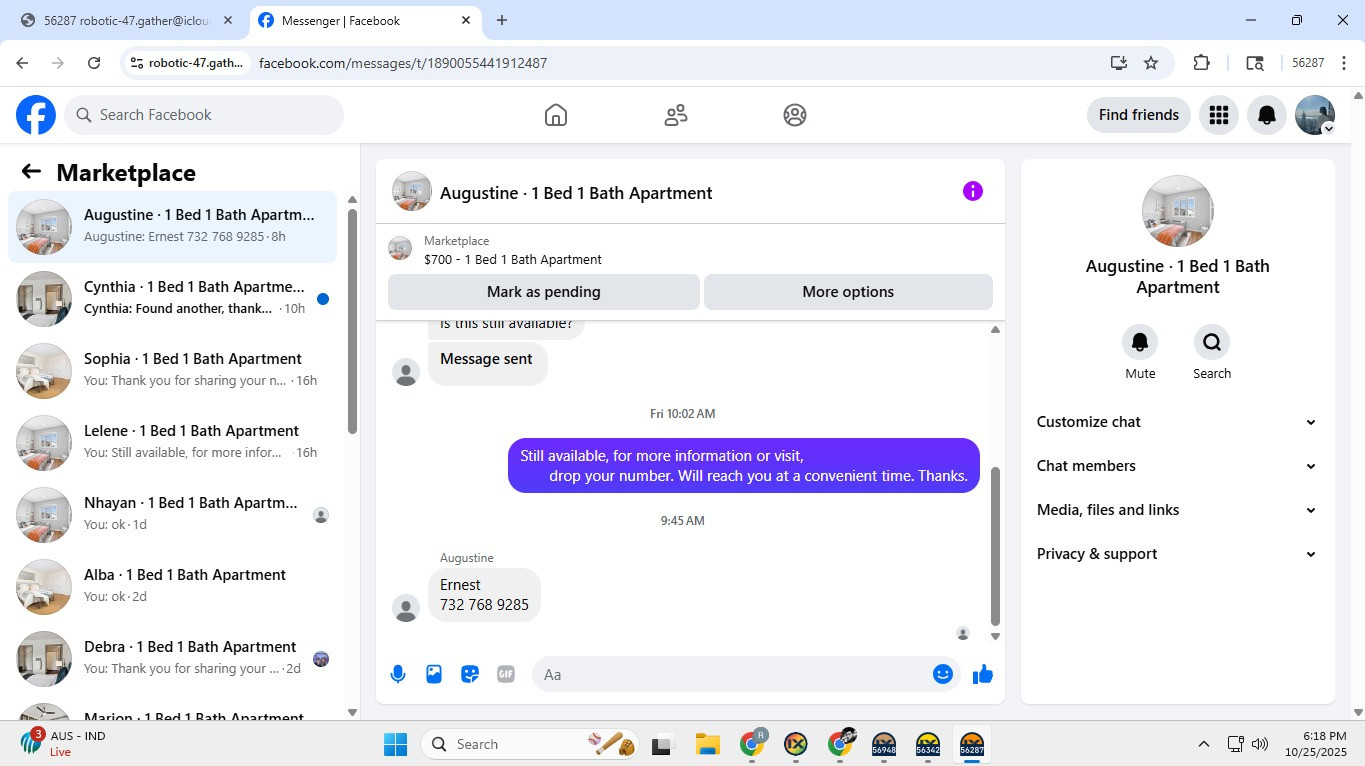The height and width of the screenshot is (766, 1365).
Task: Click the large apartment thumbnail in info panel
Action: click(1178, 211)
